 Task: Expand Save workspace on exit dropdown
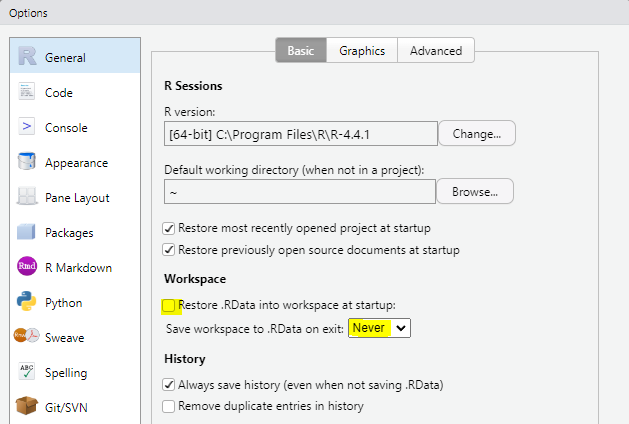379,328
